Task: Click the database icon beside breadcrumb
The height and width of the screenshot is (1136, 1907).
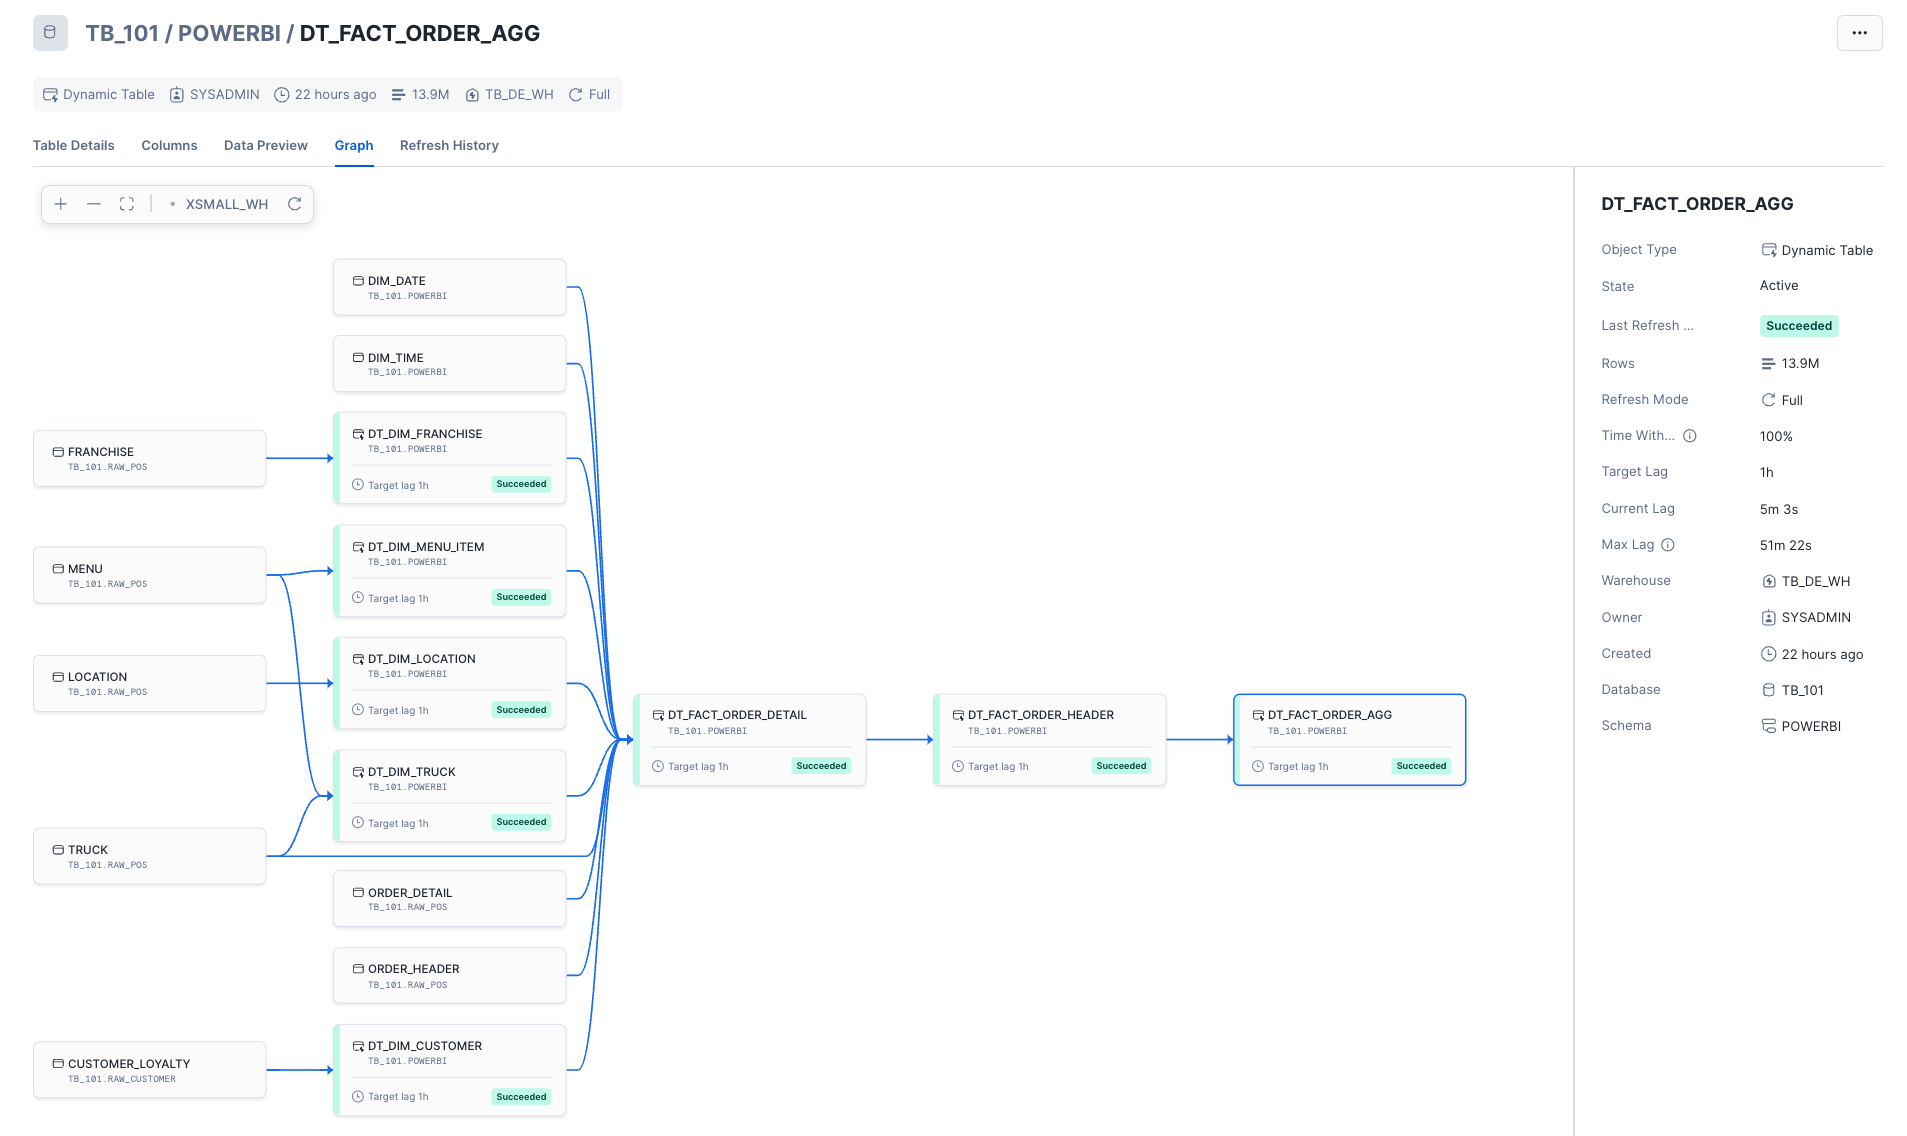Action: [x=50, y=33]
